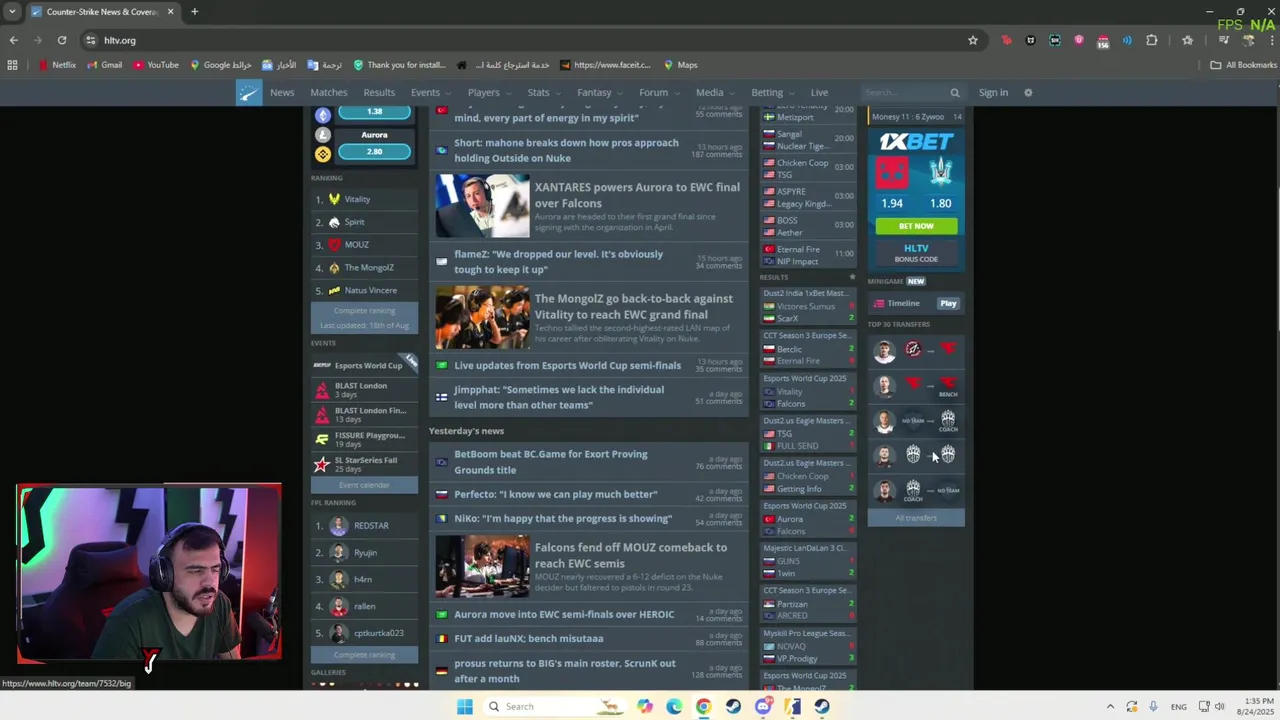Click the XANTARES article thumbnail image

click(482, 206)
